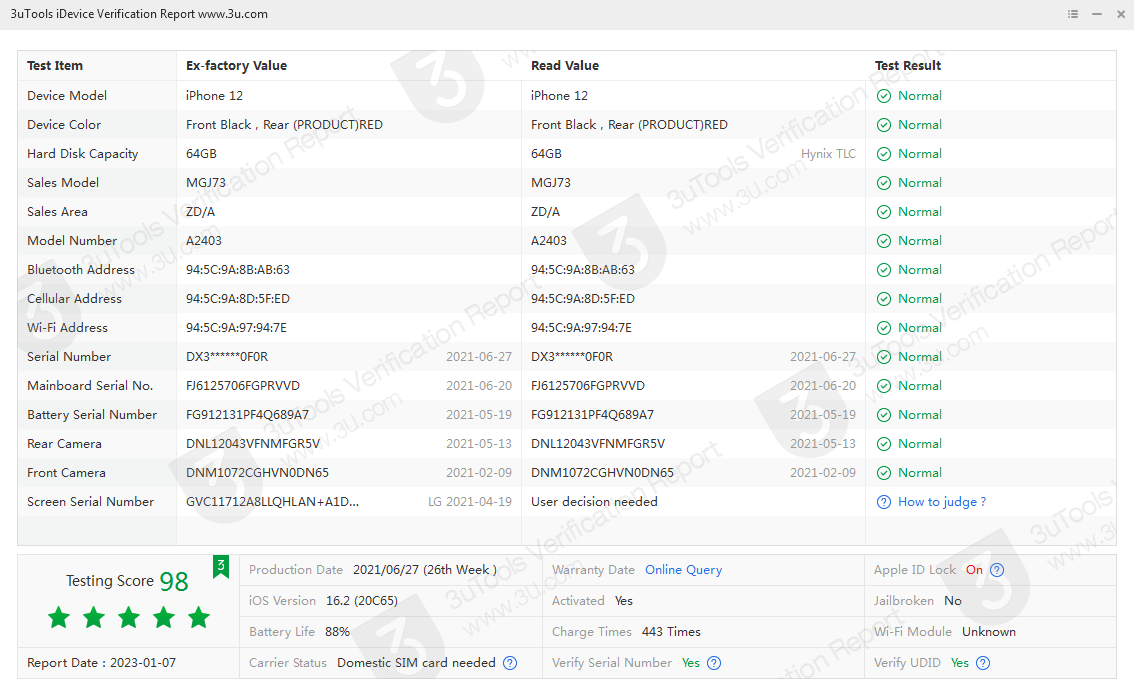Image resolution: width=1134 pixels, height=686 pixels.
Task: Select ex-factory rear camera serial DNL12043VFNMFGR5V
Action: (x=253, y=444)
